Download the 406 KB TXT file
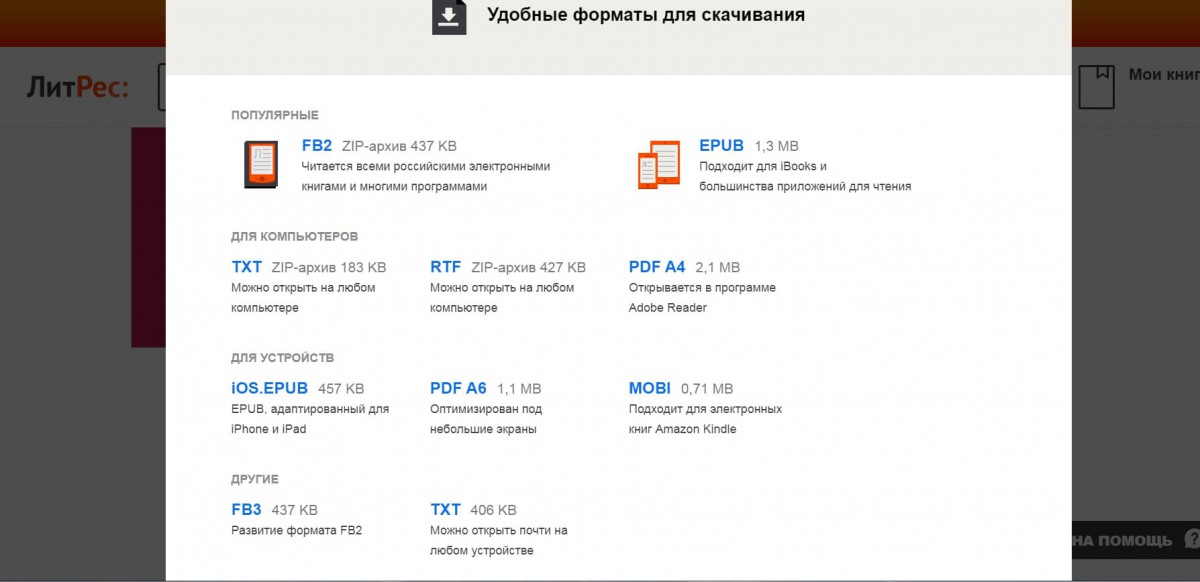 [446, 509]
